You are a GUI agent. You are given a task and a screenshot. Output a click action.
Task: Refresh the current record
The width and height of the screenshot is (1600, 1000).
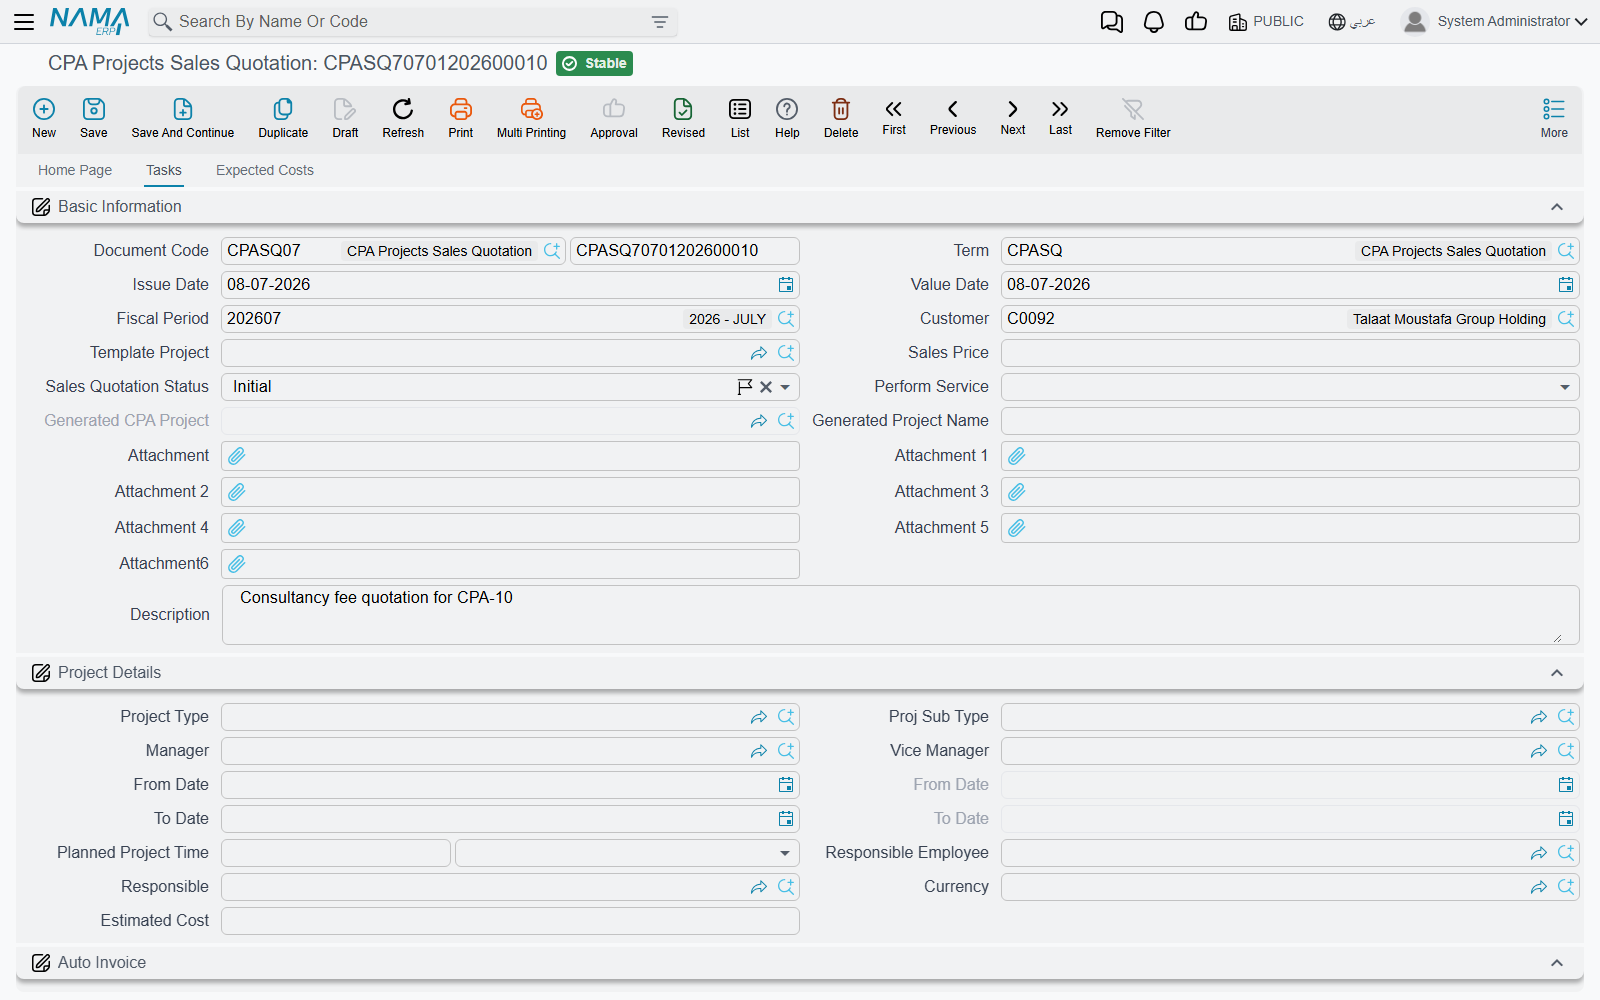(x=403, y=117)
